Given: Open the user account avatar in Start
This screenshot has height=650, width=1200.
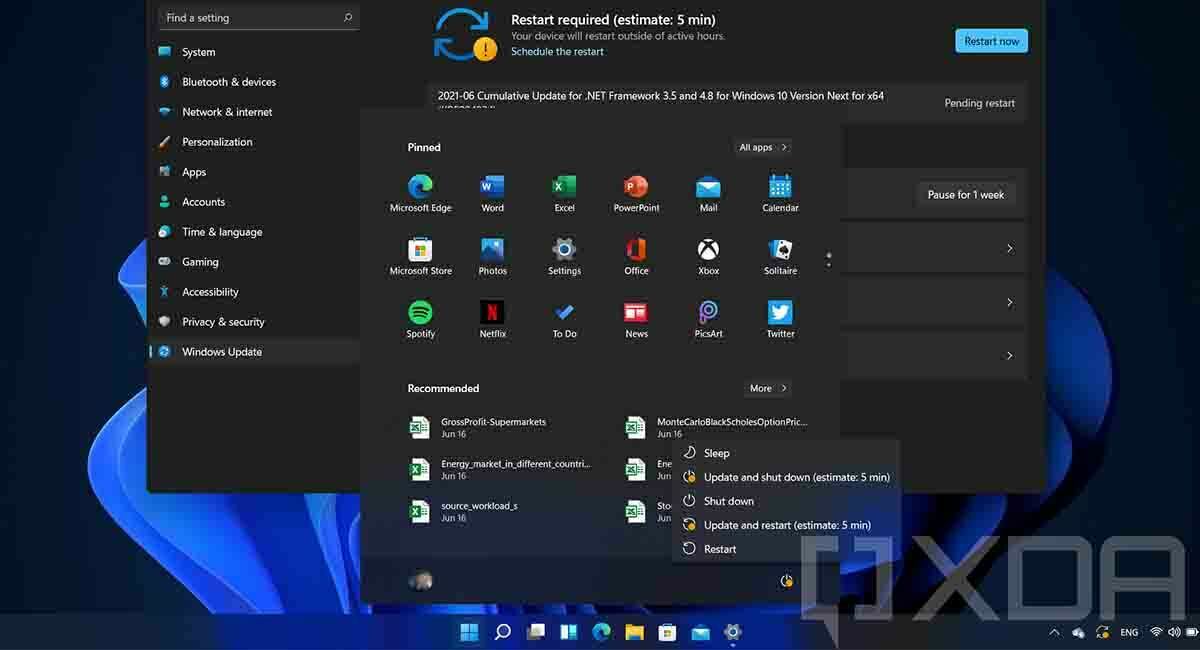Looking at the screenshot, I should [421, 580].
